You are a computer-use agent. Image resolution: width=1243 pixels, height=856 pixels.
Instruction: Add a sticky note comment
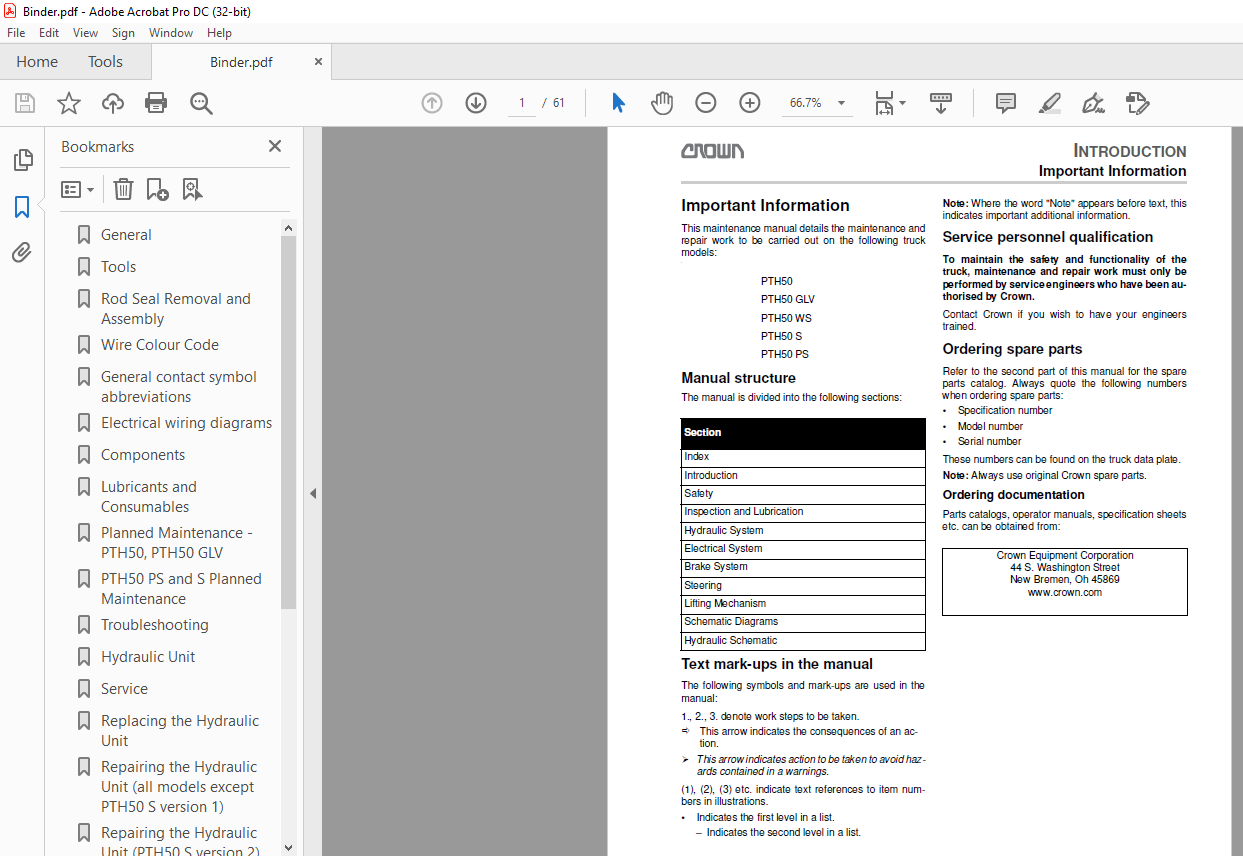(1006, 103)
